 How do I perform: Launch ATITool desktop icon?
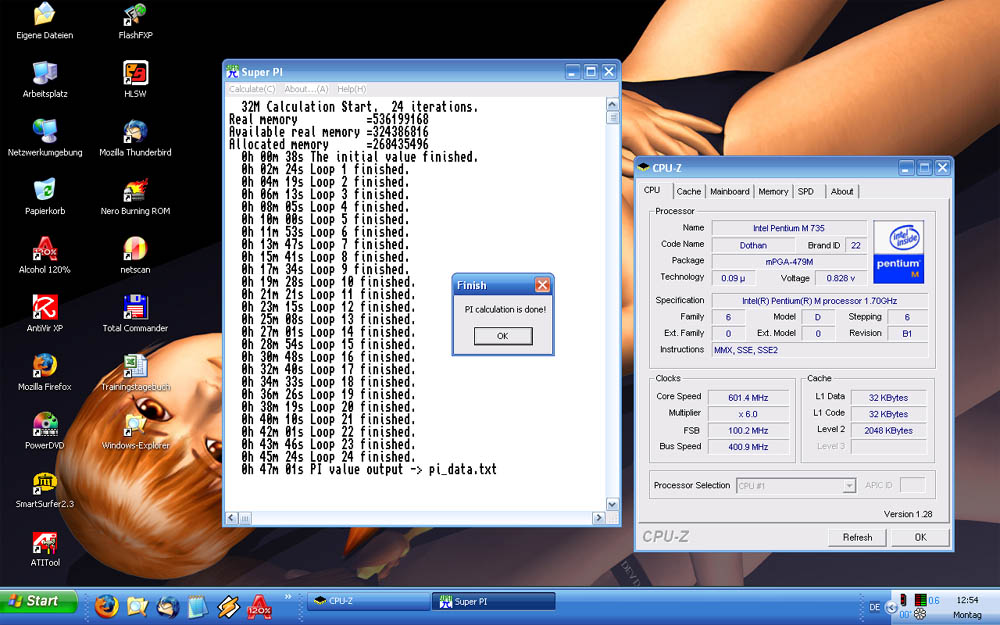pyautogui.click(x=45, y=548)
